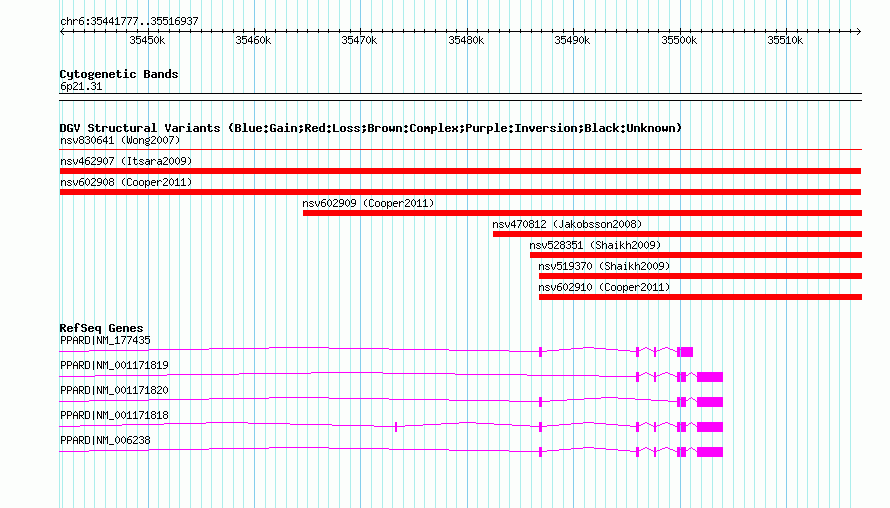
Task: Click the 6p21.31 band label
Action: [x=81, y=86]
